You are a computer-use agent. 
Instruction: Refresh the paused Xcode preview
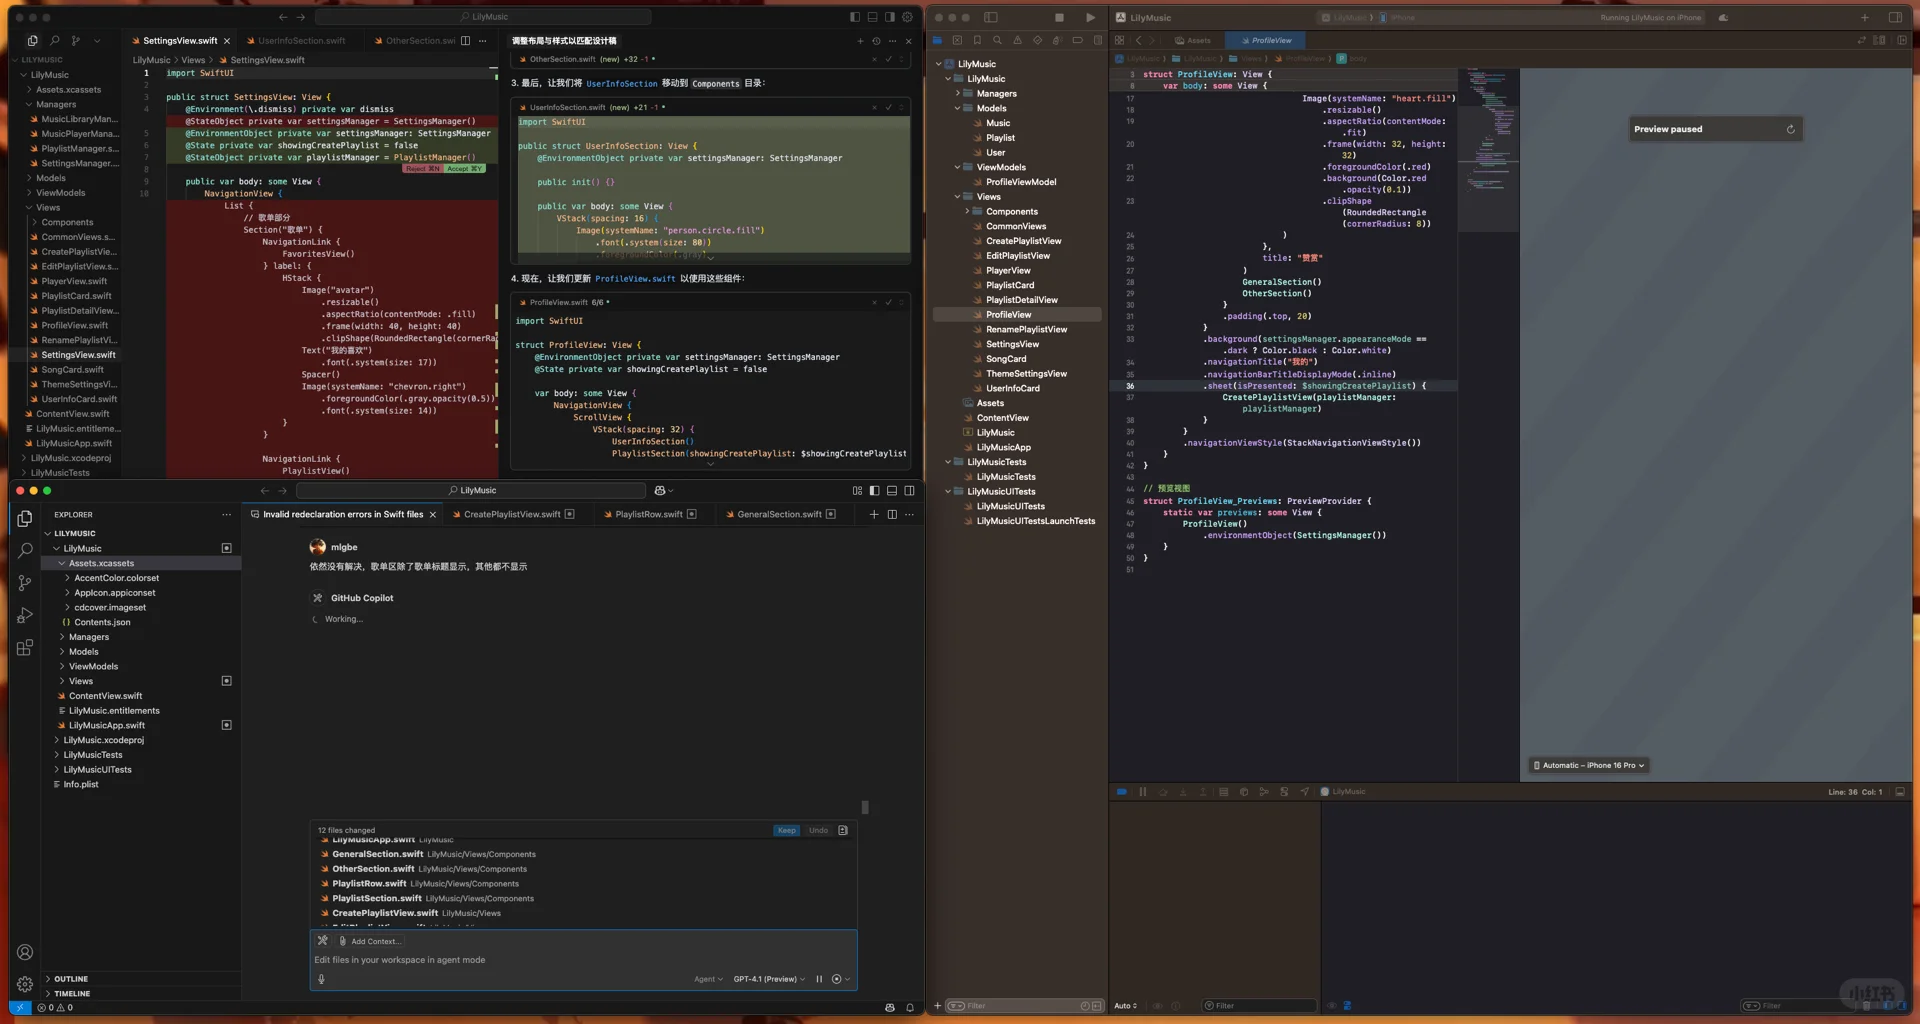1790,129
